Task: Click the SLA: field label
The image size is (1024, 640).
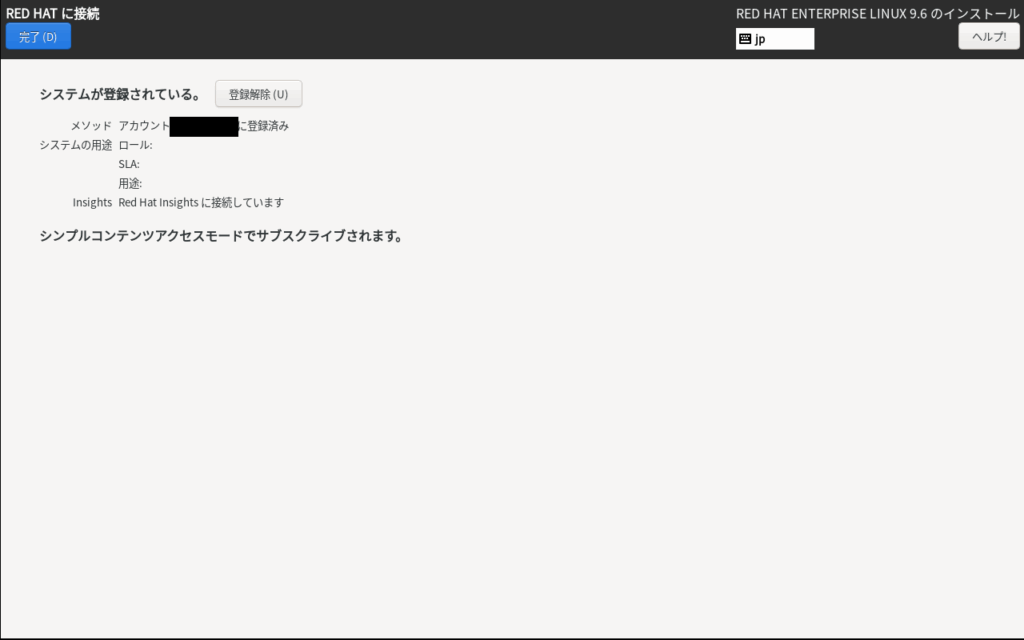Action: (x=129, y=164)
